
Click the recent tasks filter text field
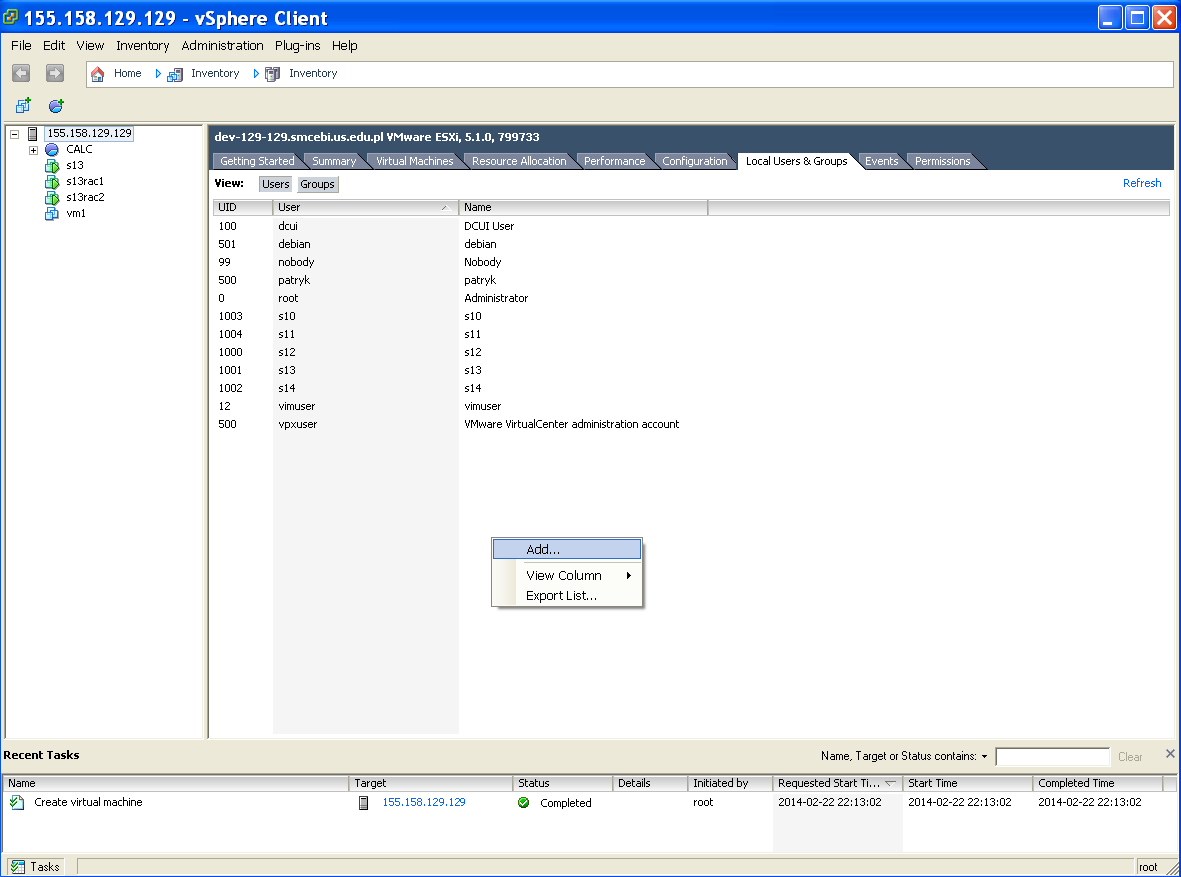1052,756
